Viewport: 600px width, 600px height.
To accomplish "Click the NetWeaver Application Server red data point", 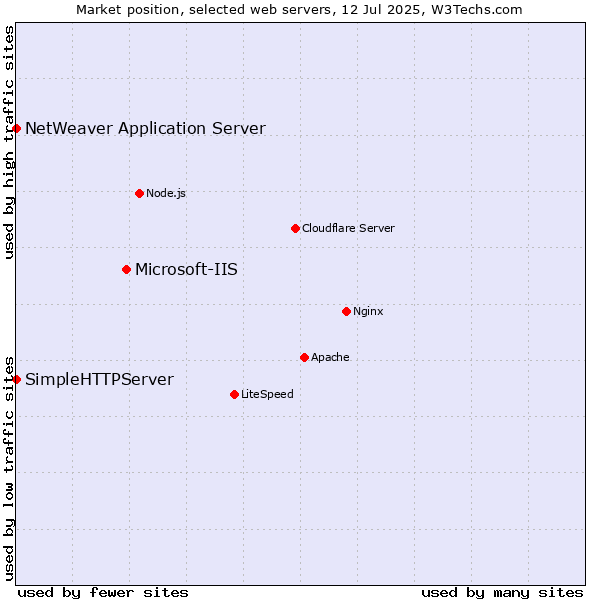I will (16, 128).
